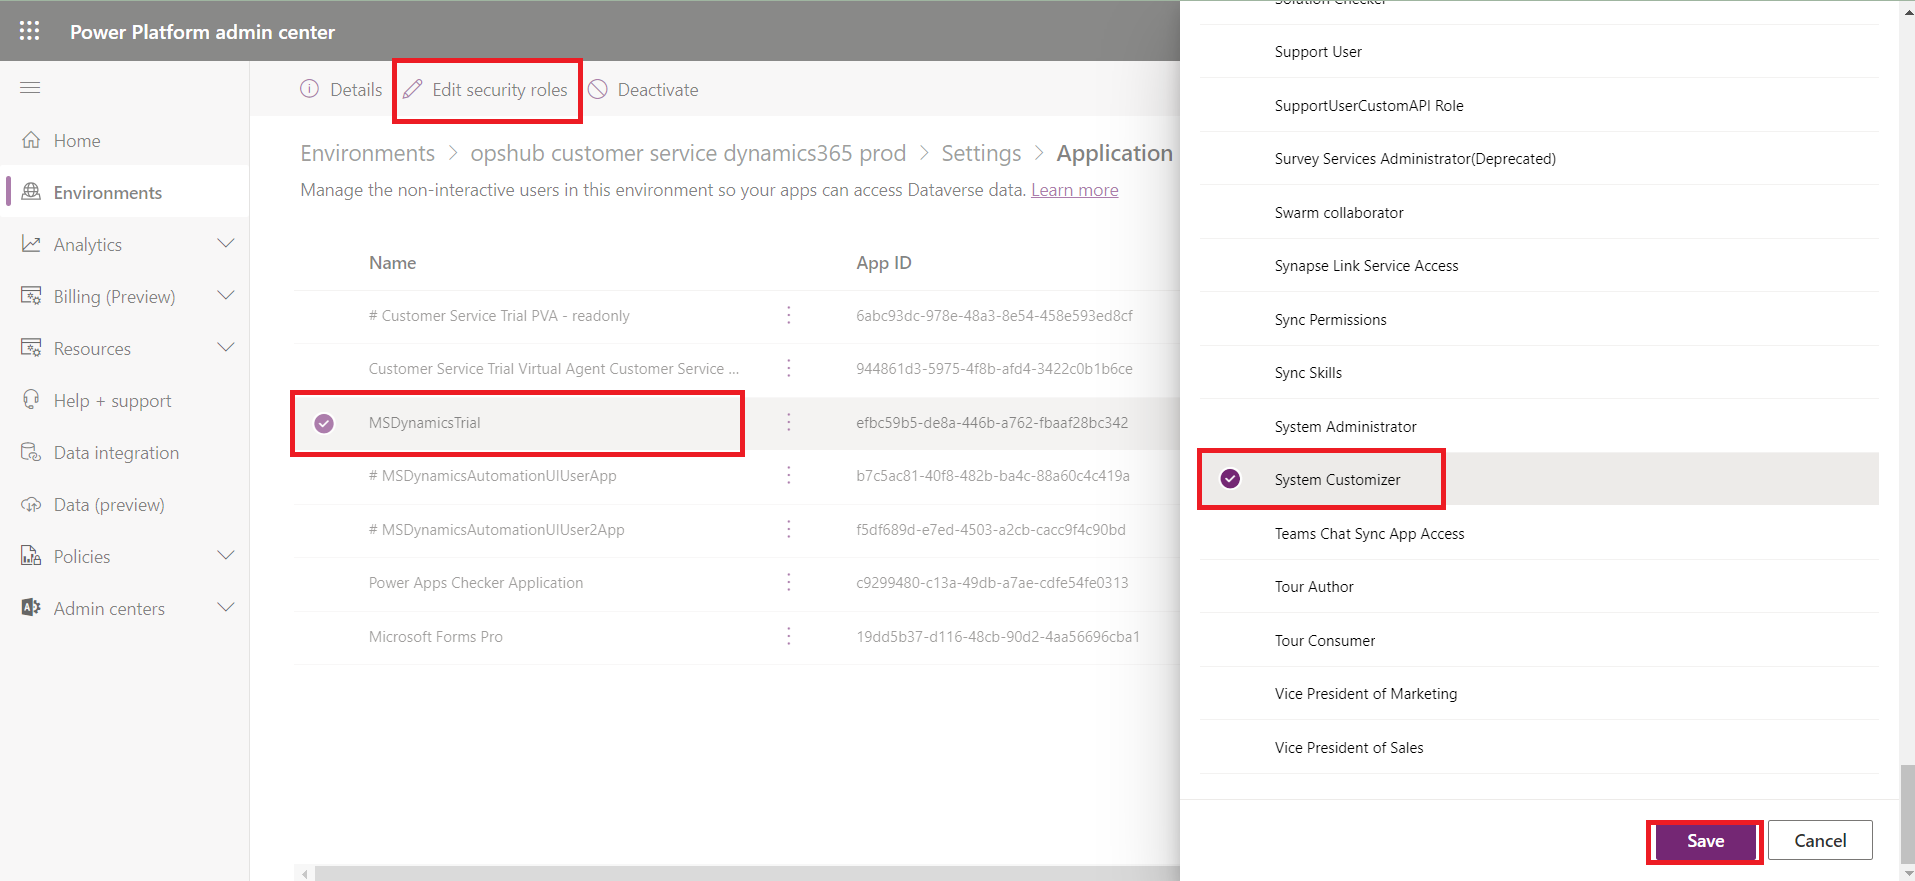Save the security role changes

tap(1704, 841)
